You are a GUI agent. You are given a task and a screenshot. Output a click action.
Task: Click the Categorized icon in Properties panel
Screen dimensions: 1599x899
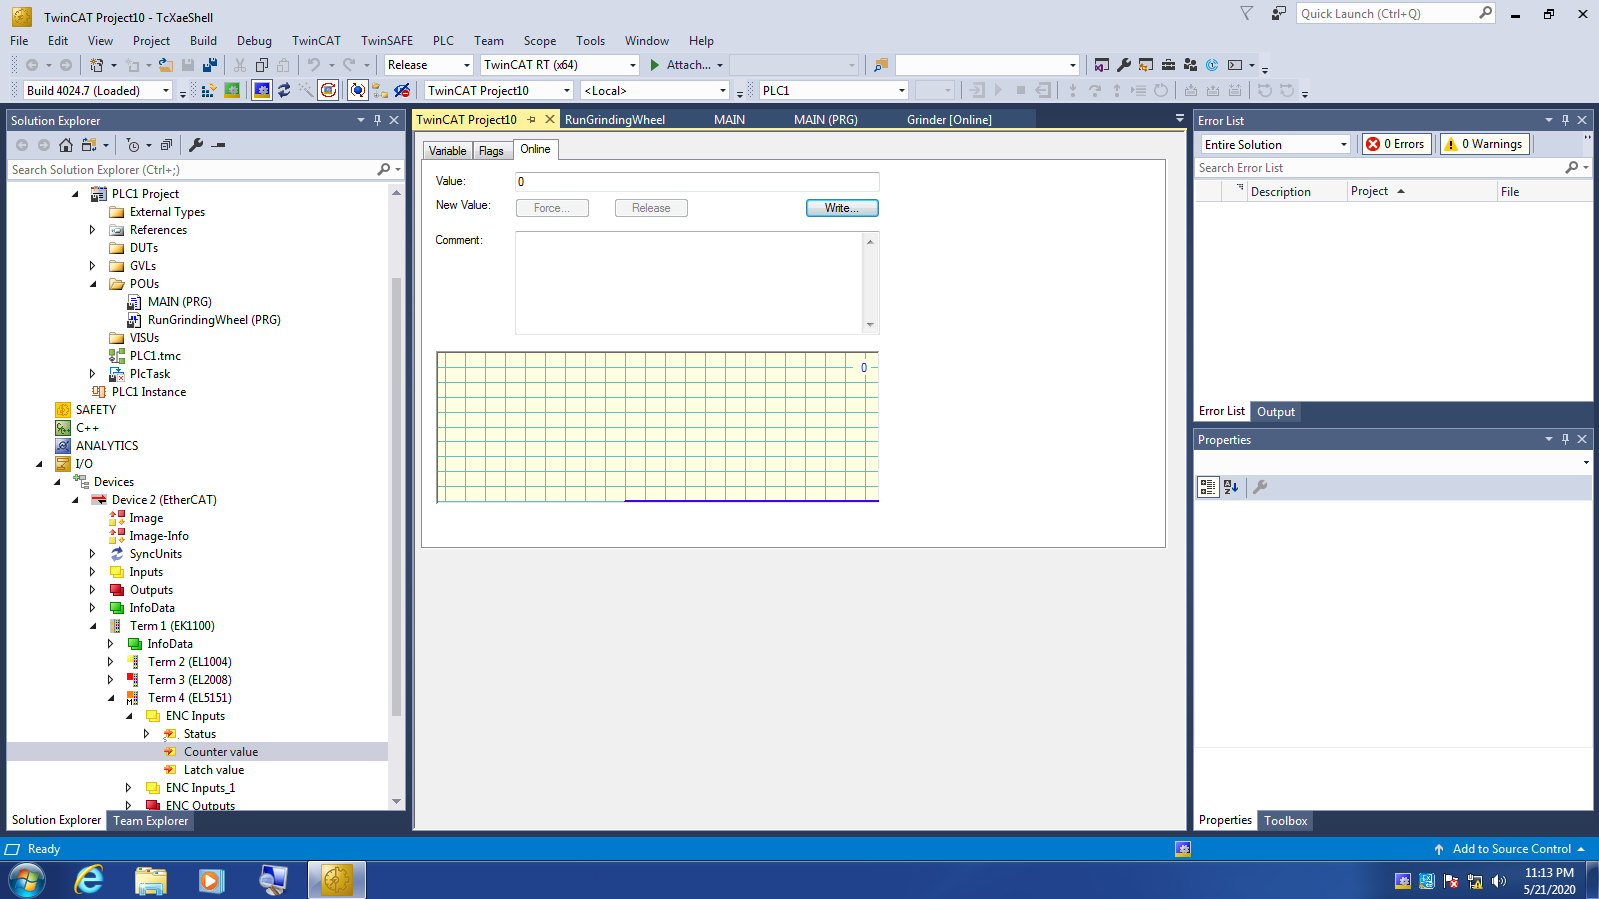click(1208, 487)
